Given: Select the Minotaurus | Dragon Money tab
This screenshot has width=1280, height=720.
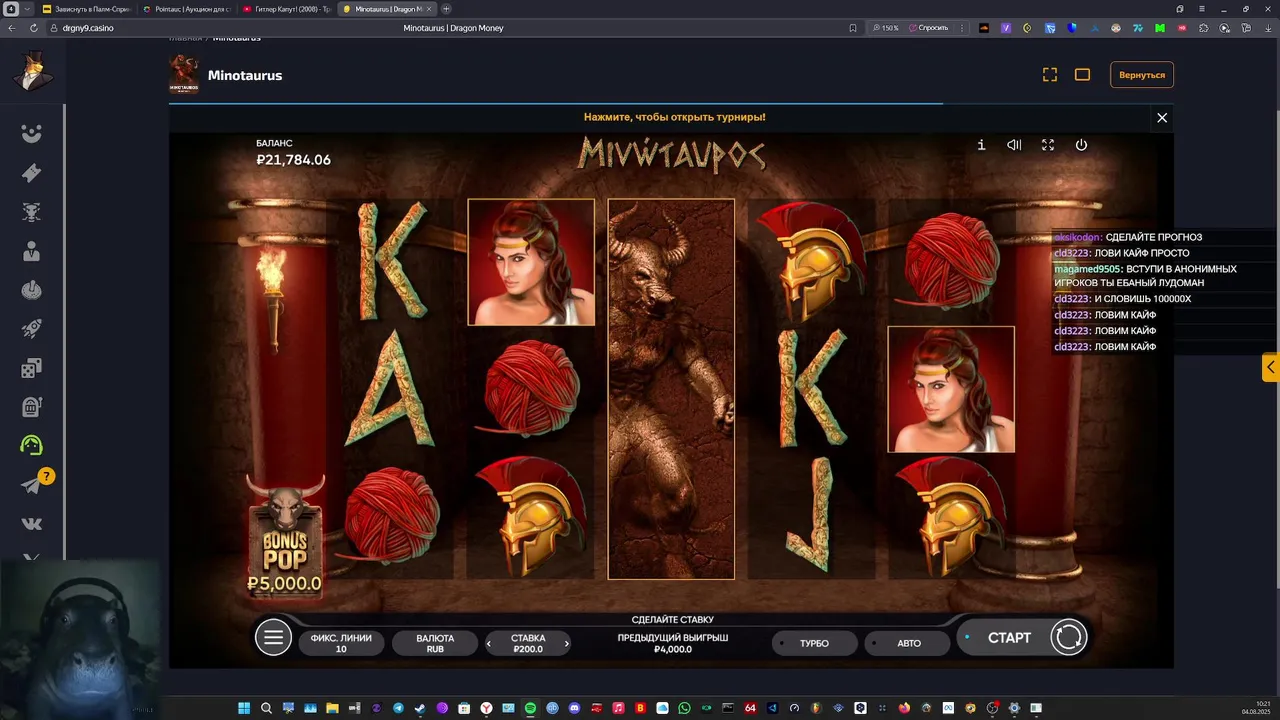Looking at the screenshot, I should point(386,9).
